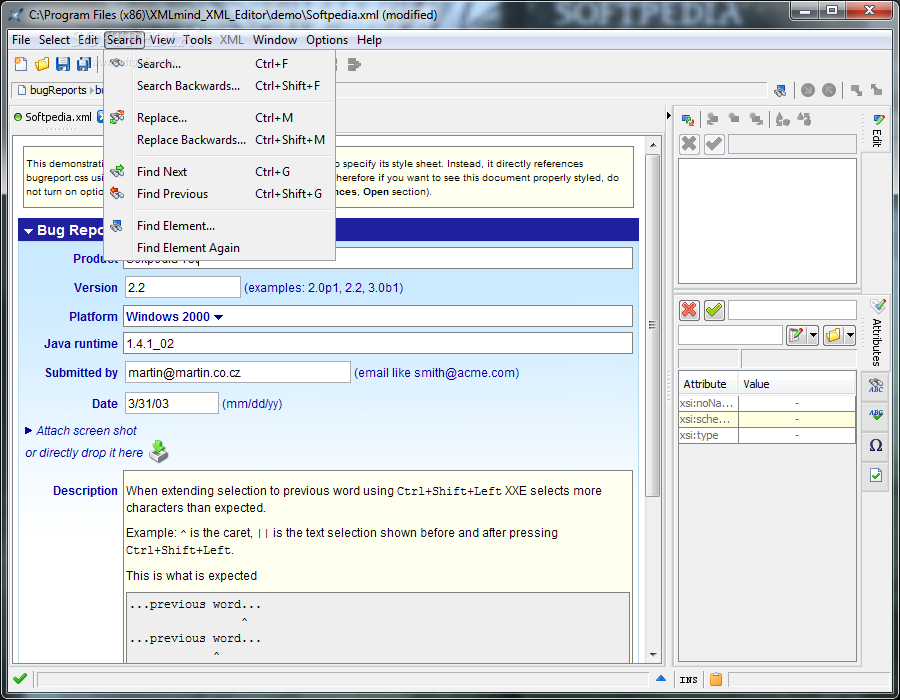Image resolution: width=900 pixels, height=700 pixels.
Task: Click the red X to cancel attribute edit
Action: 689,310
